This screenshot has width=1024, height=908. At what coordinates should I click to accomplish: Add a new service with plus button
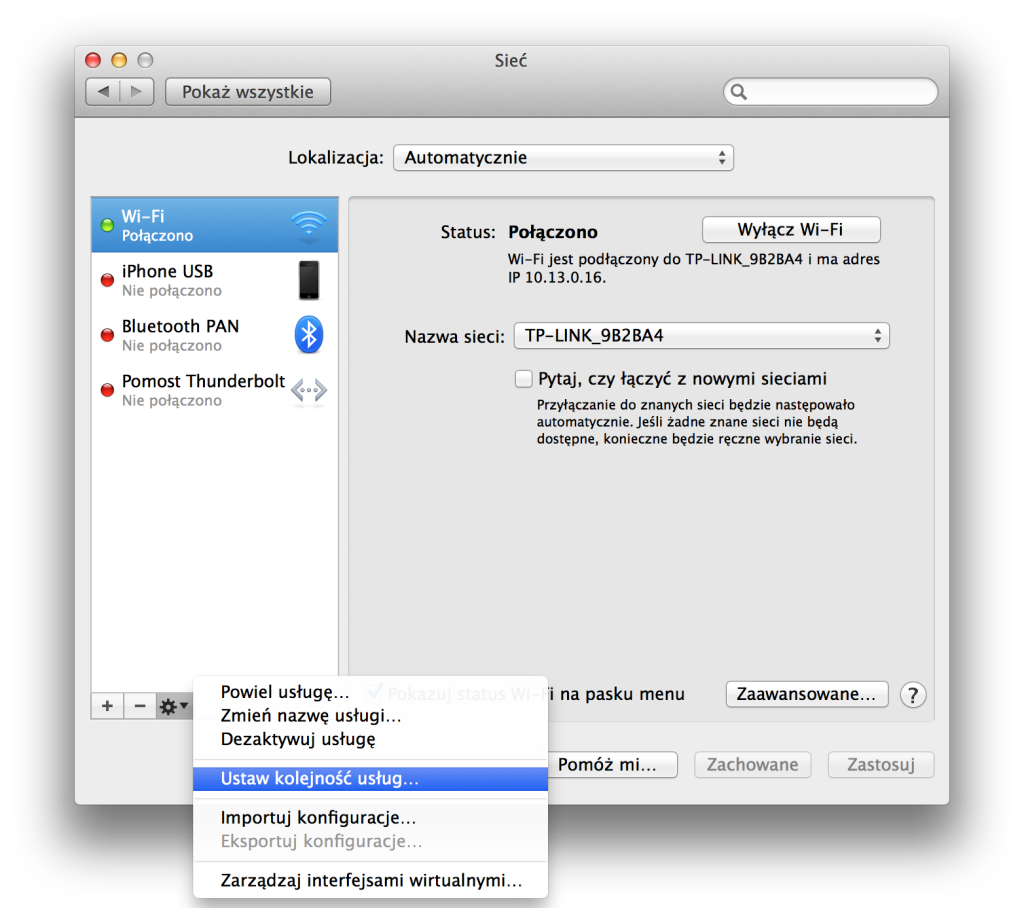tap(107, 706)
